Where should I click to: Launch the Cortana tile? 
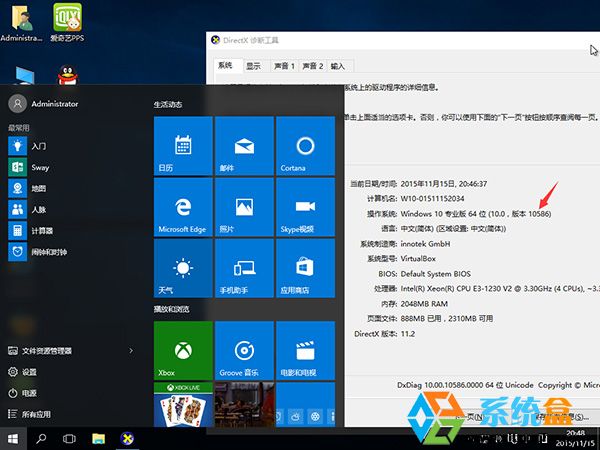click(x=304, y=145)
